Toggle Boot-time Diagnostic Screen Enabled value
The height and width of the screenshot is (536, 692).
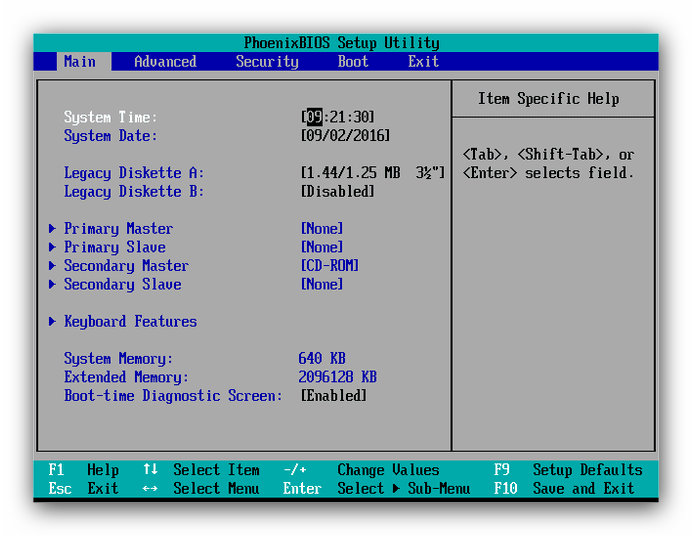click(x=334, y=396)
